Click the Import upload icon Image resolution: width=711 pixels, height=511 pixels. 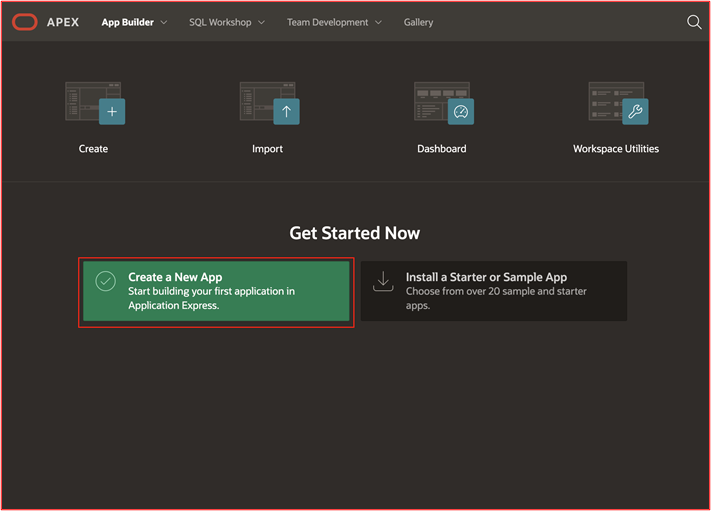[269, 103]
